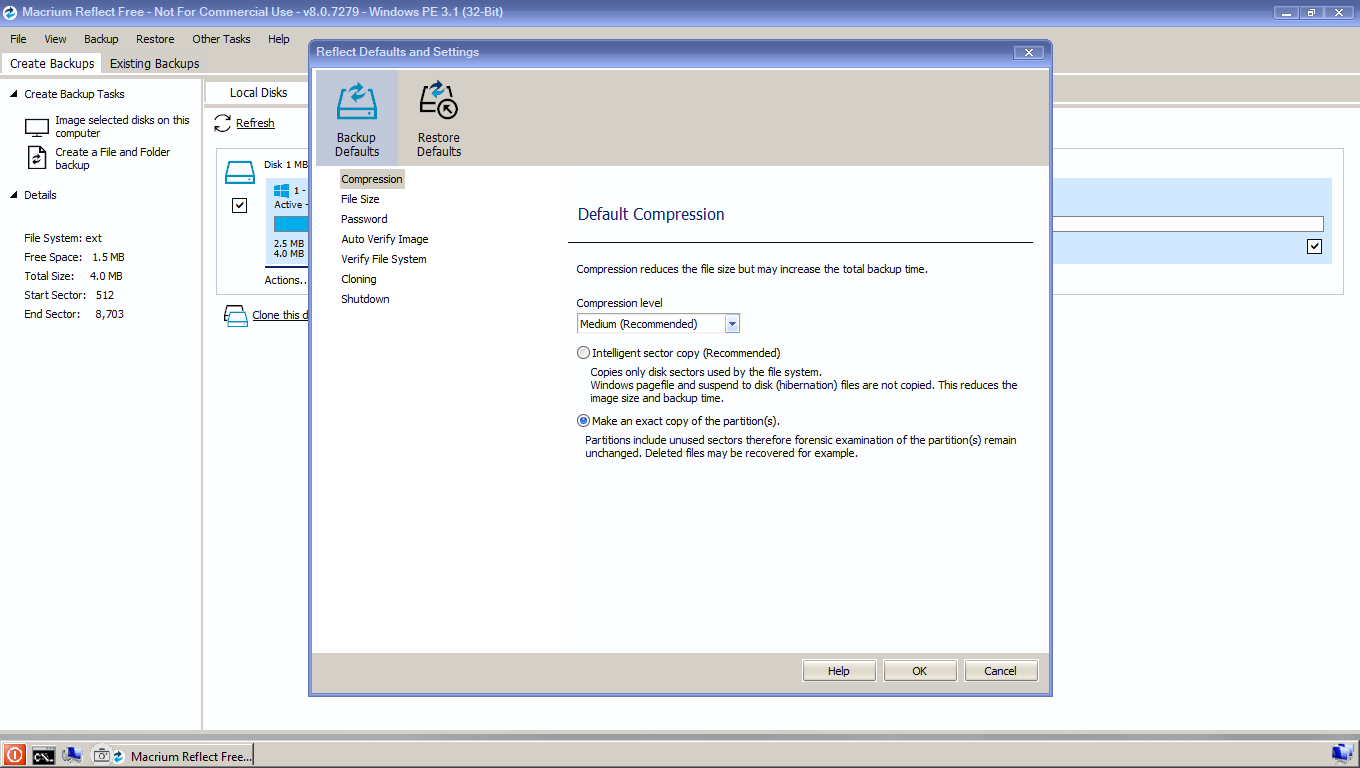
Task: Open the command prompt icon on the taskbar
Action: [43, 756]
